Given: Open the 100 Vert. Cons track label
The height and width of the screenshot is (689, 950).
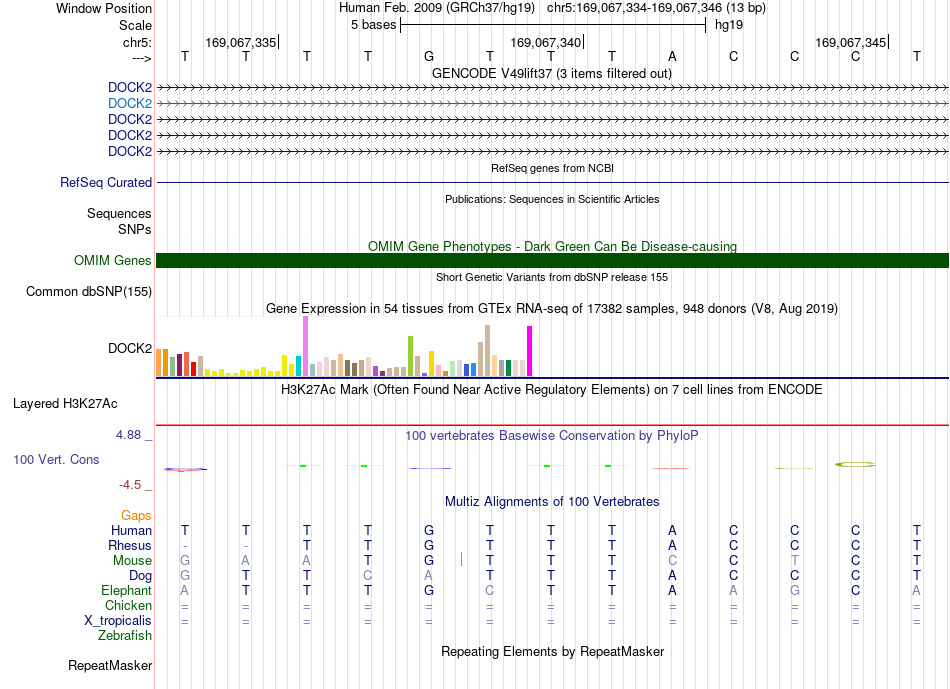Looking at the screenshot, I should point(56,459).
